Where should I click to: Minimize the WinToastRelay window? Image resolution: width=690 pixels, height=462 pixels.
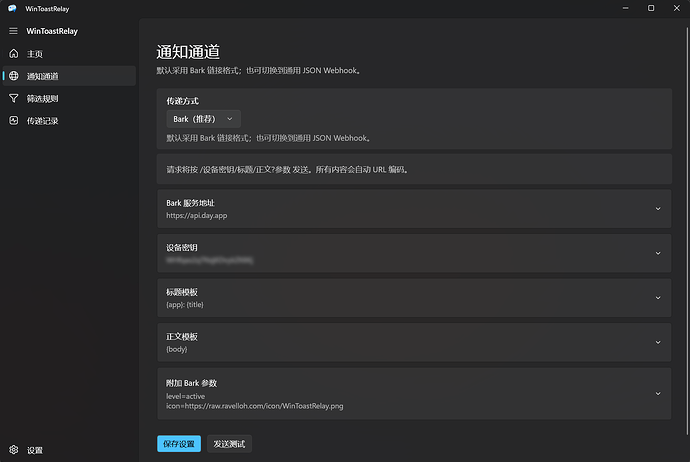pyautogui.click(x=625, y=8)
